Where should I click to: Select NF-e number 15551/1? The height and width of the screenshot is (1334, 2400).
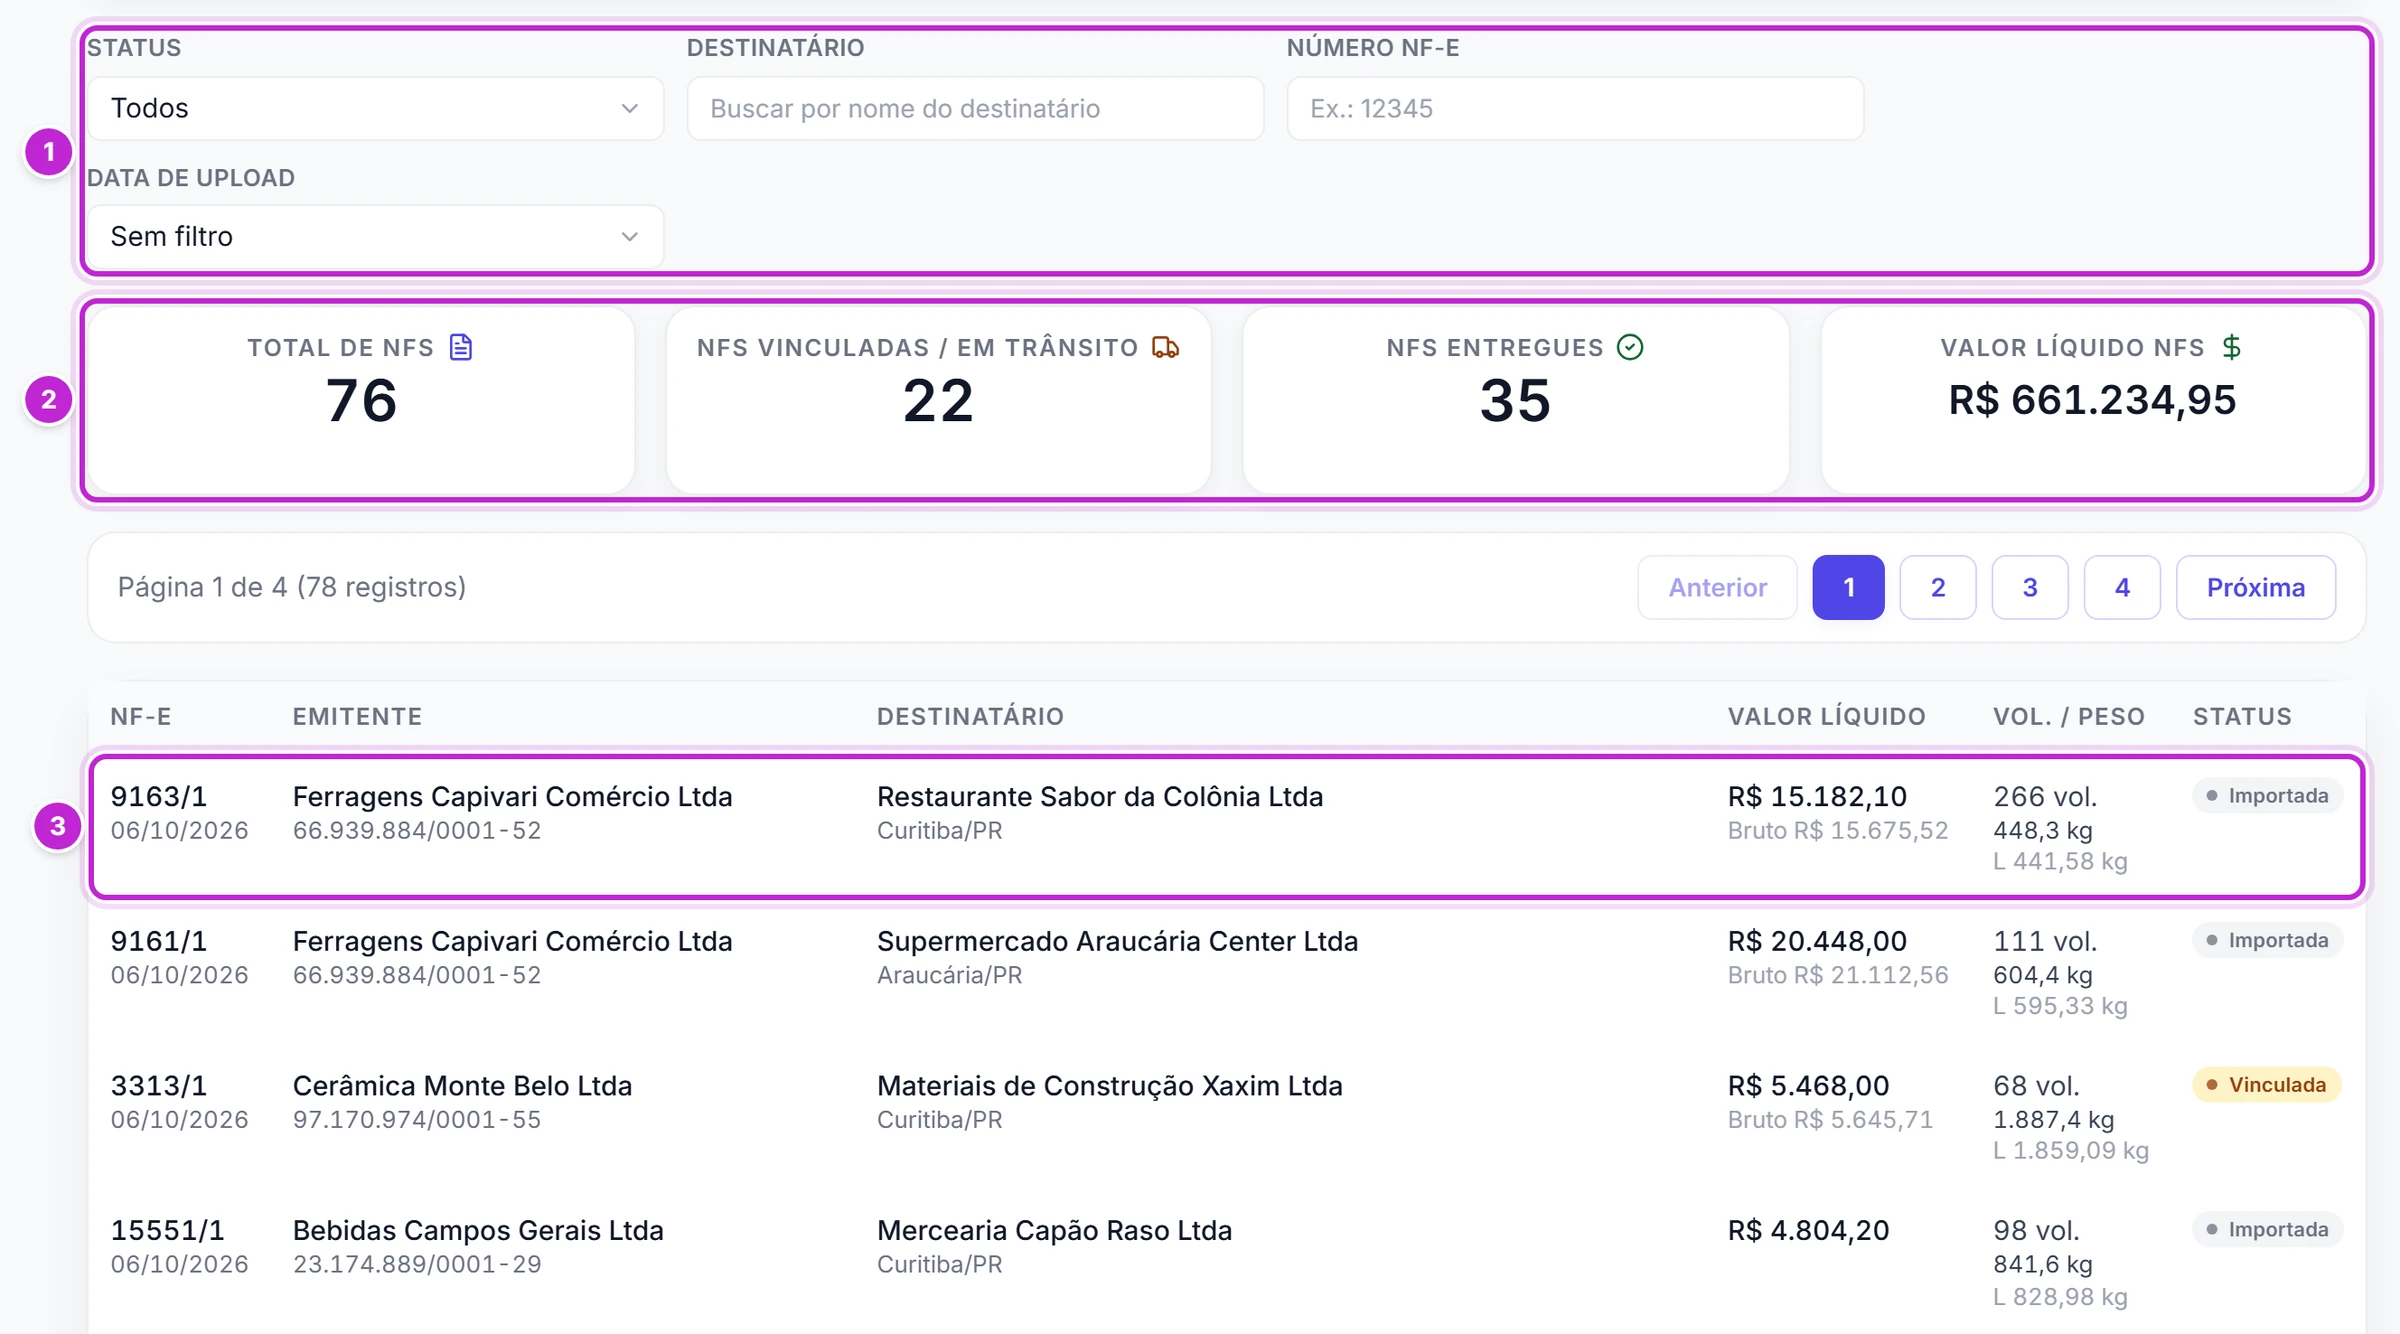coord(168,1230)
